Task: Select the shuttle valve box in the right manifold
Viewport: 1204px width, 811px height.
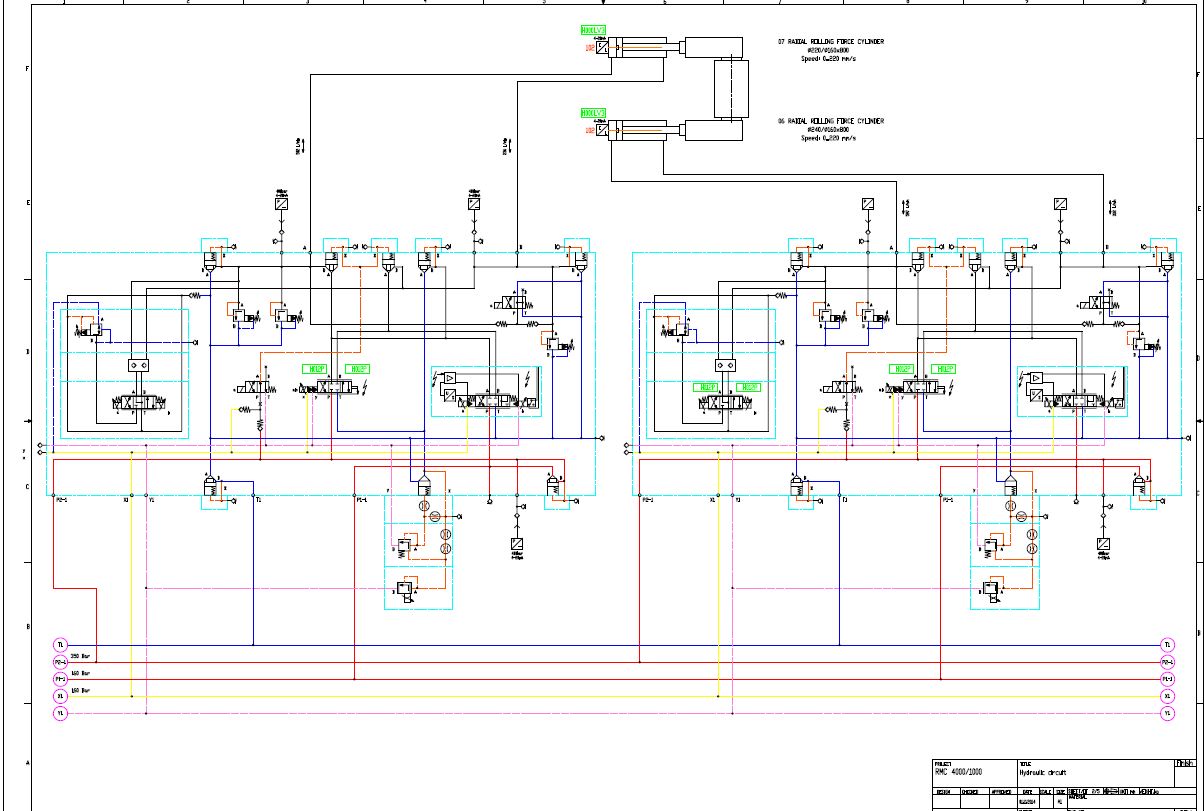Action: [x=724, y=366]
